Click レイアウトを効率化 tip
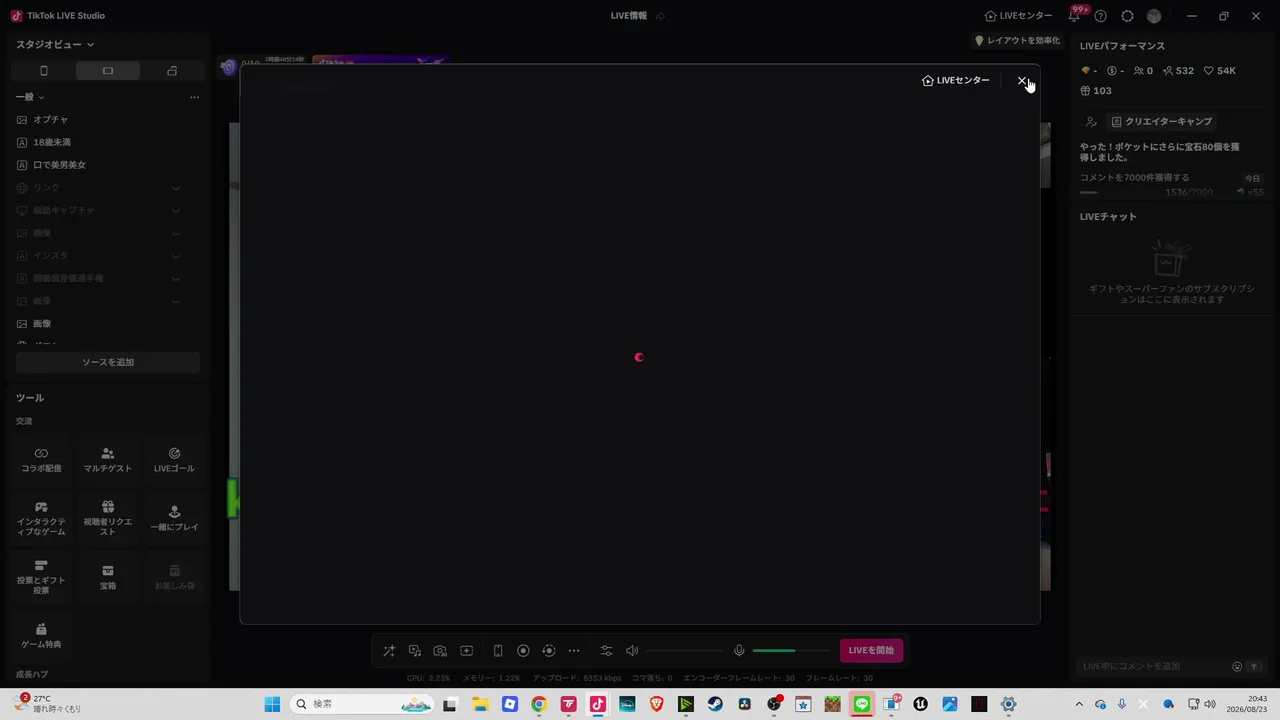Image resolution: width=1280 pixels, height=720 pixels. tap(1017, 41)
